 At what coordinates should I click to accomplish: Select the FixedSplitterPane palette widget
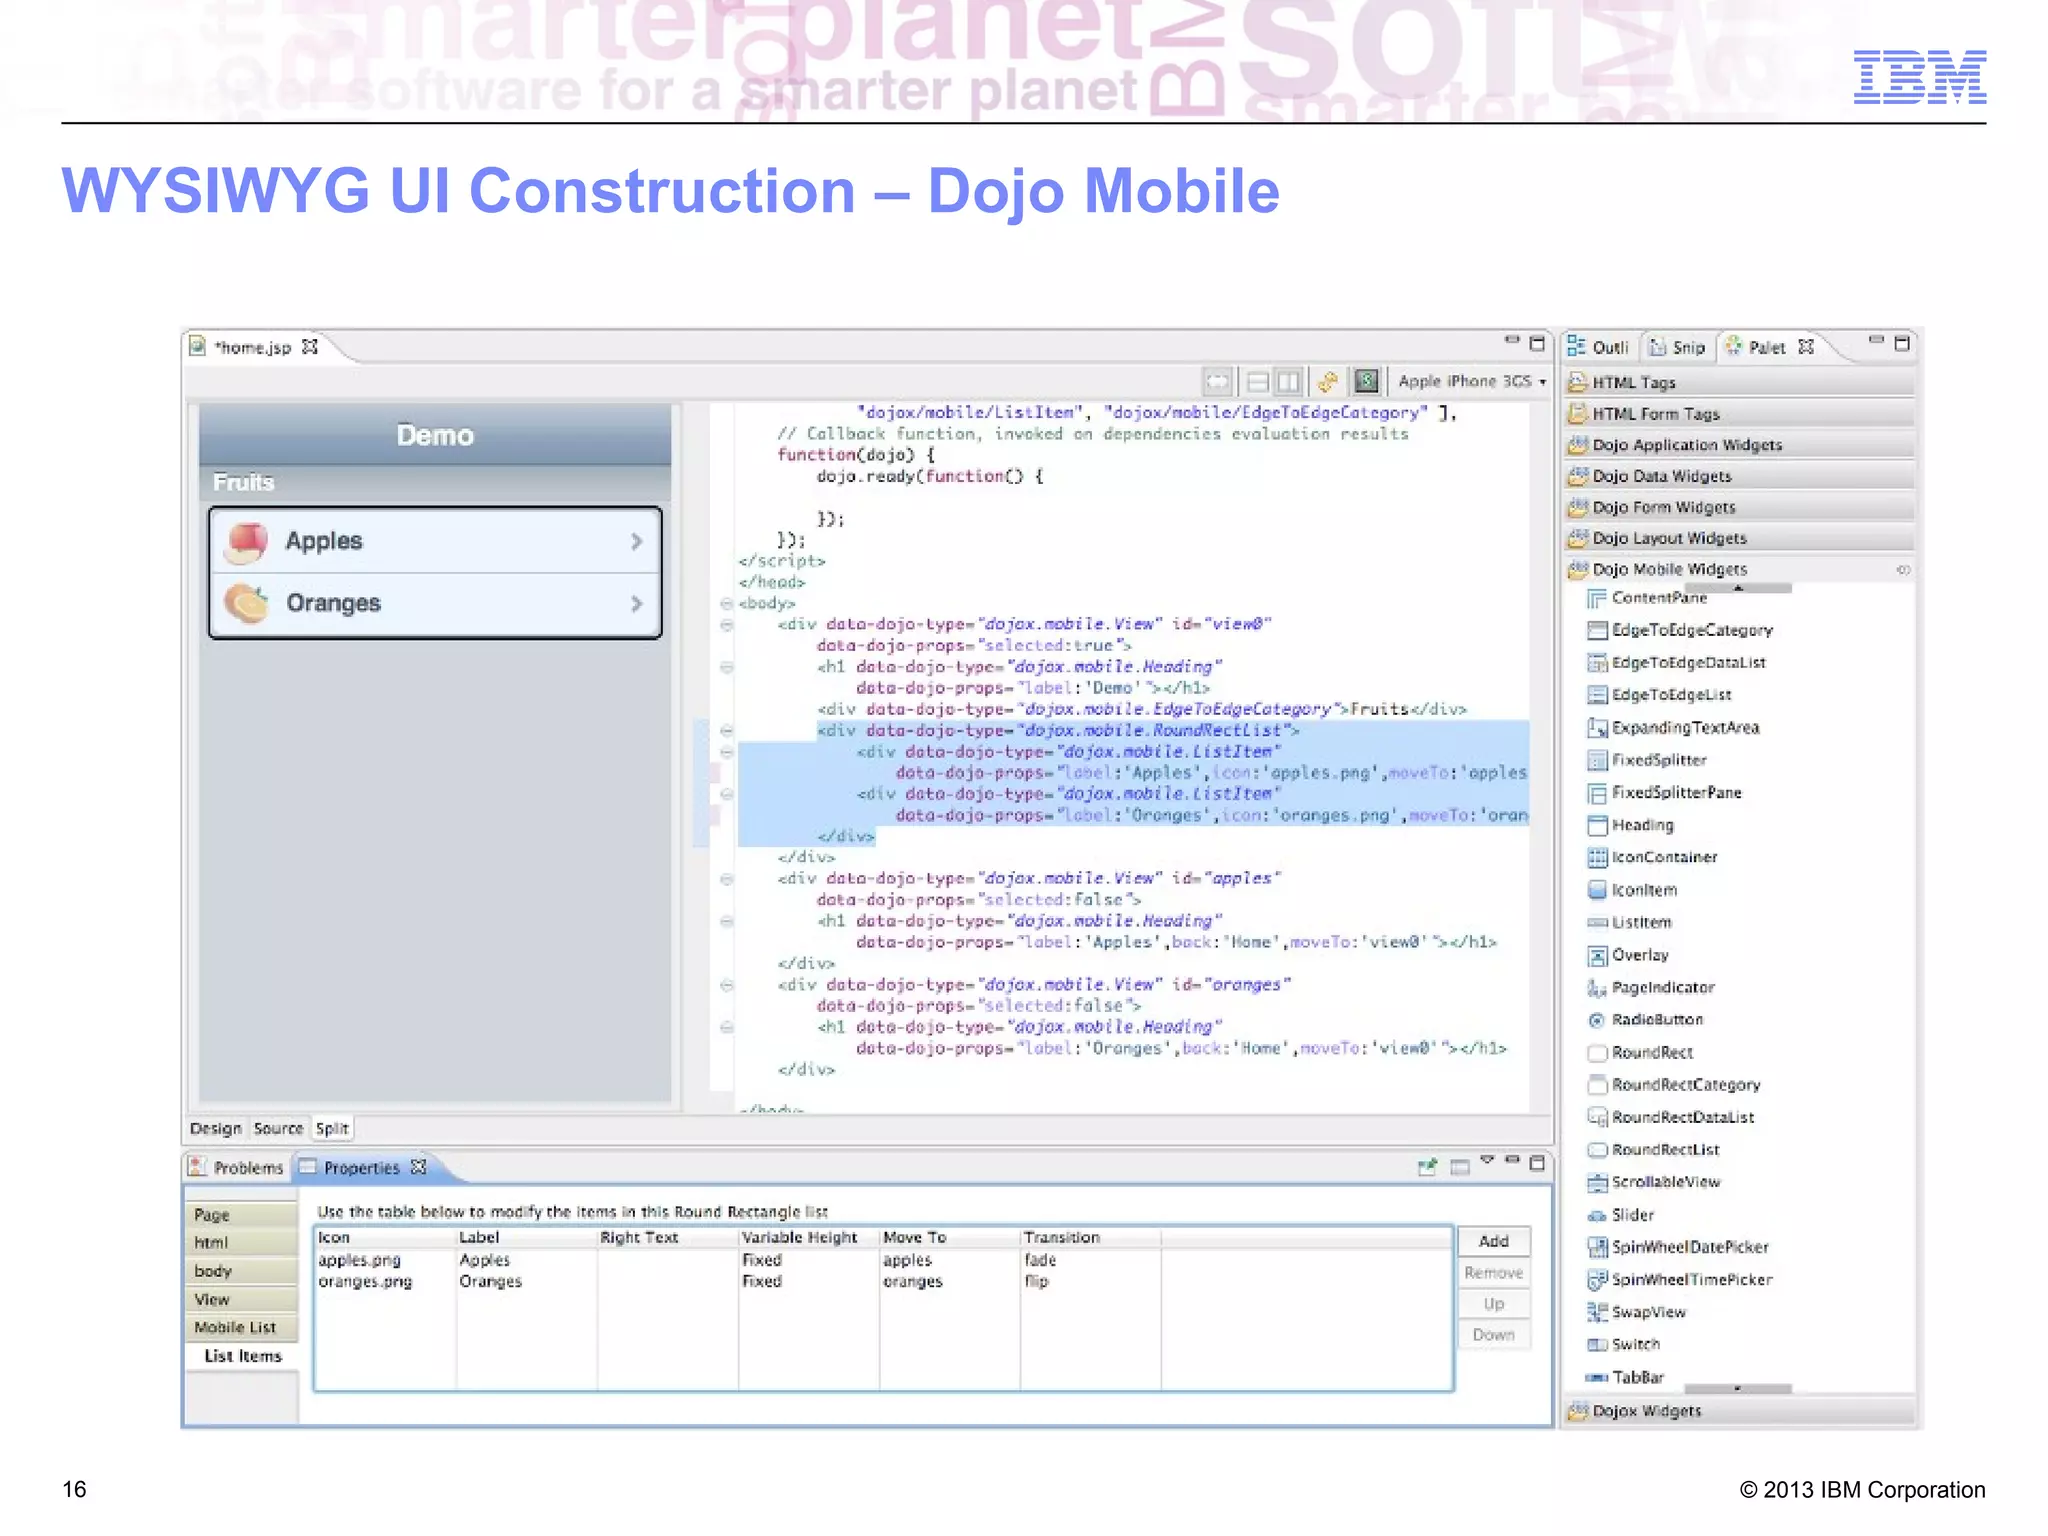[x=1665, y=792]
